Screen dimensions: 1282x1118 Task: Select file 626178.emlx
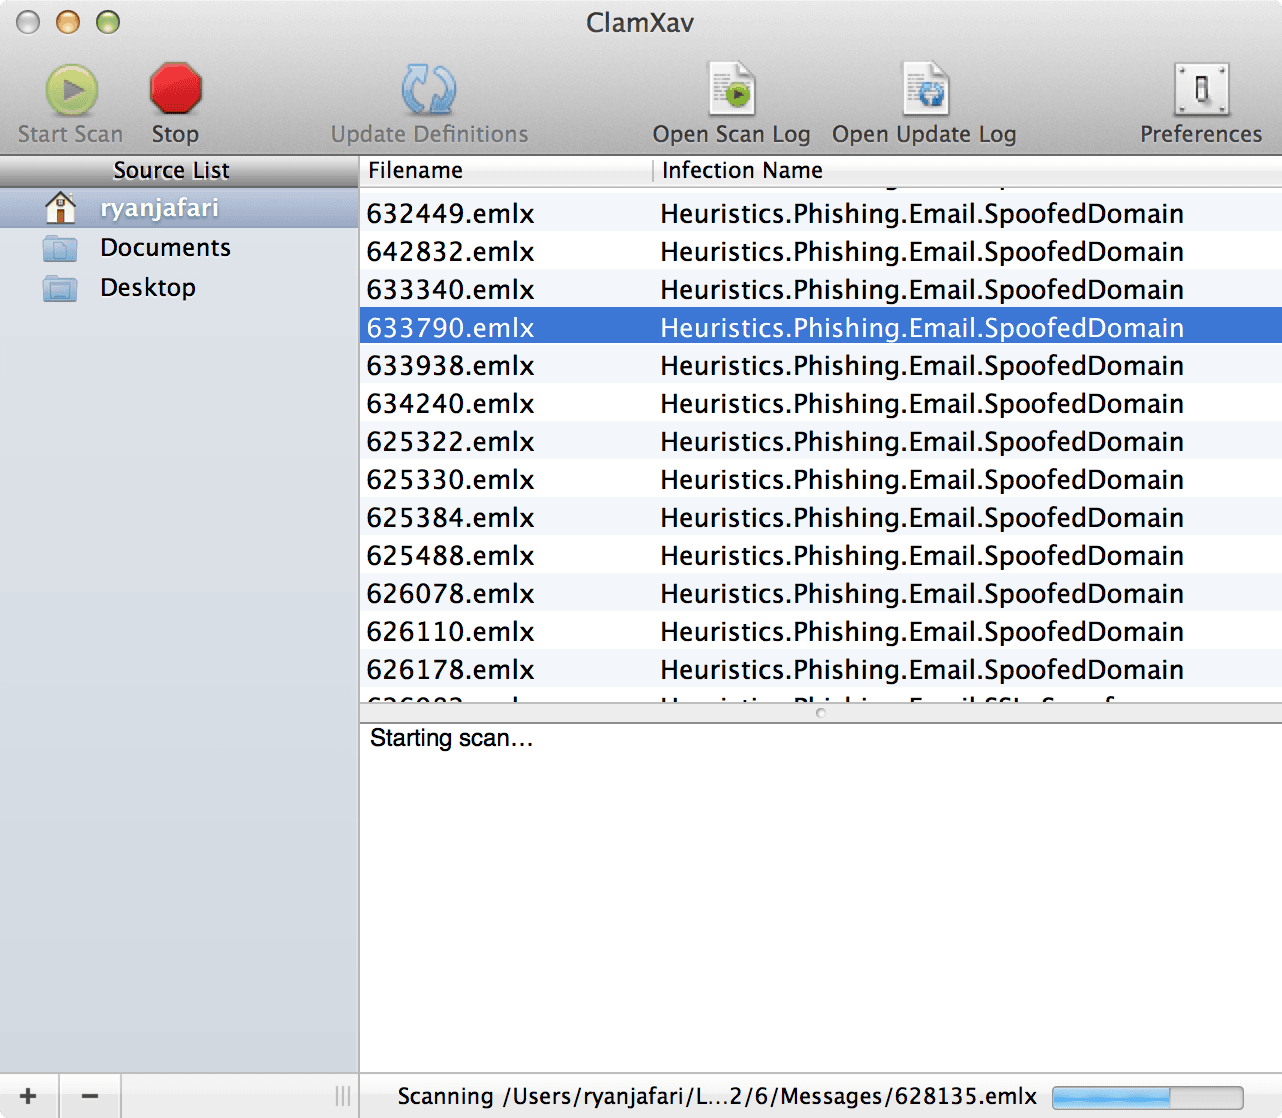(450, 670)
